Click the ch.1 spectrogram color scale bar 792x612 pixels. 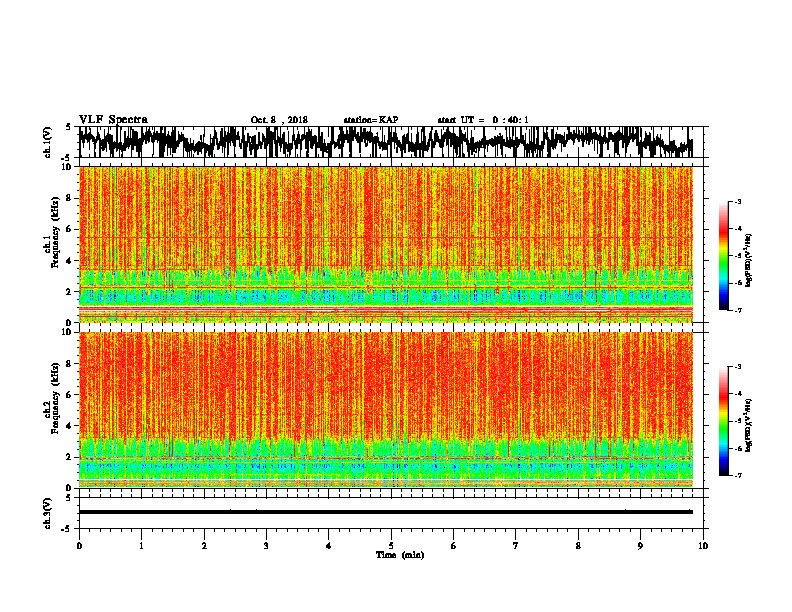click(723, 256)
